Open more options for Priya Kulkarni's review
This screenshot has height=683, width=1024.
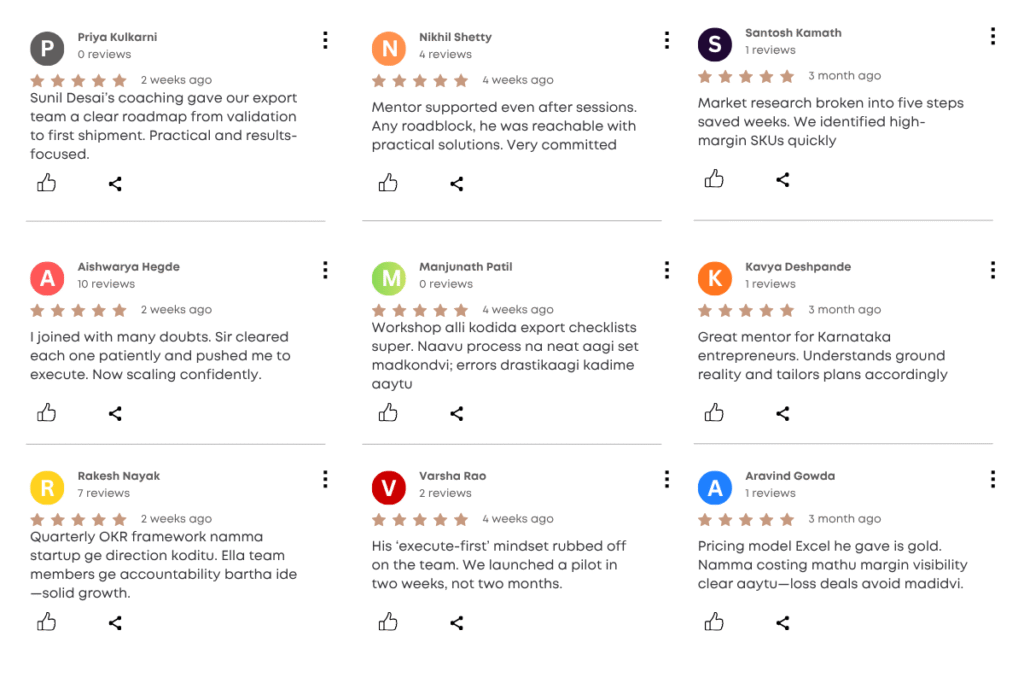325,40
